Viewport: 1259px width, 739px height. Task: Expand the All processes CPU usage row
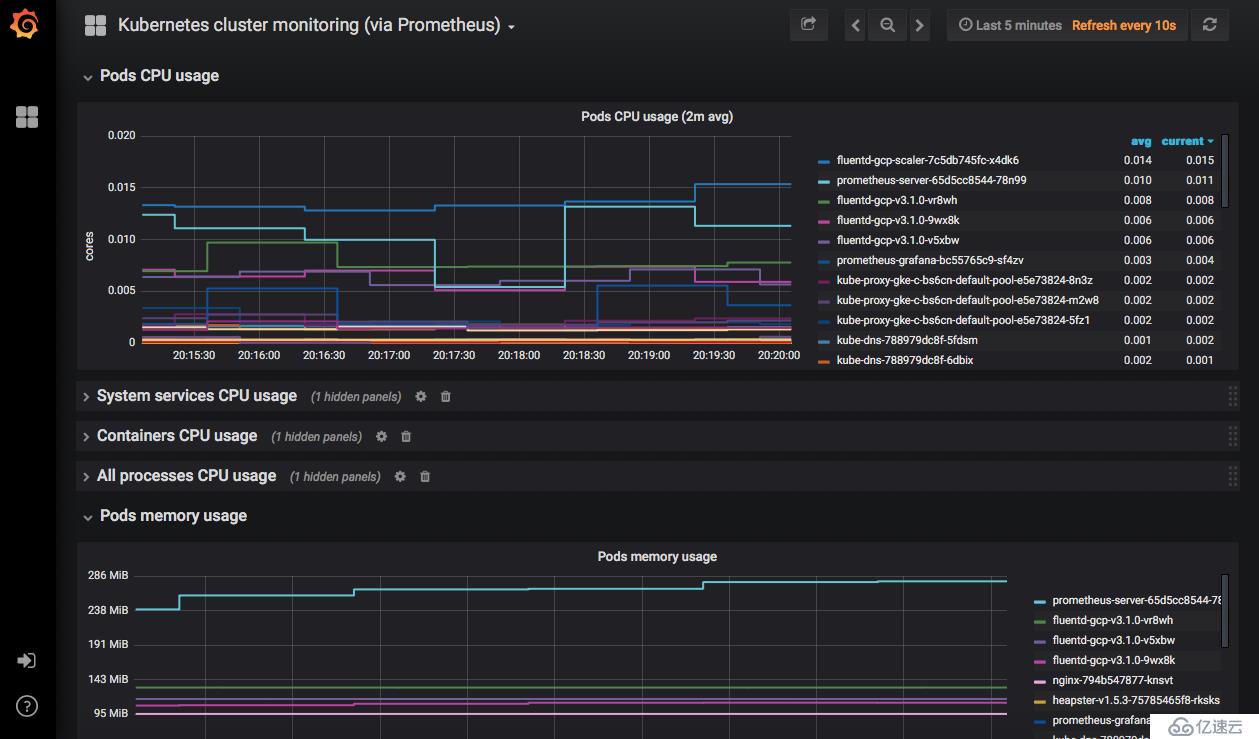pos(186,476)
